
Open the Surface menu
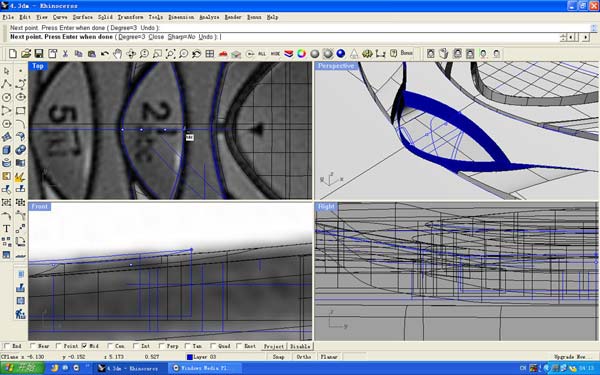(83, 17)
